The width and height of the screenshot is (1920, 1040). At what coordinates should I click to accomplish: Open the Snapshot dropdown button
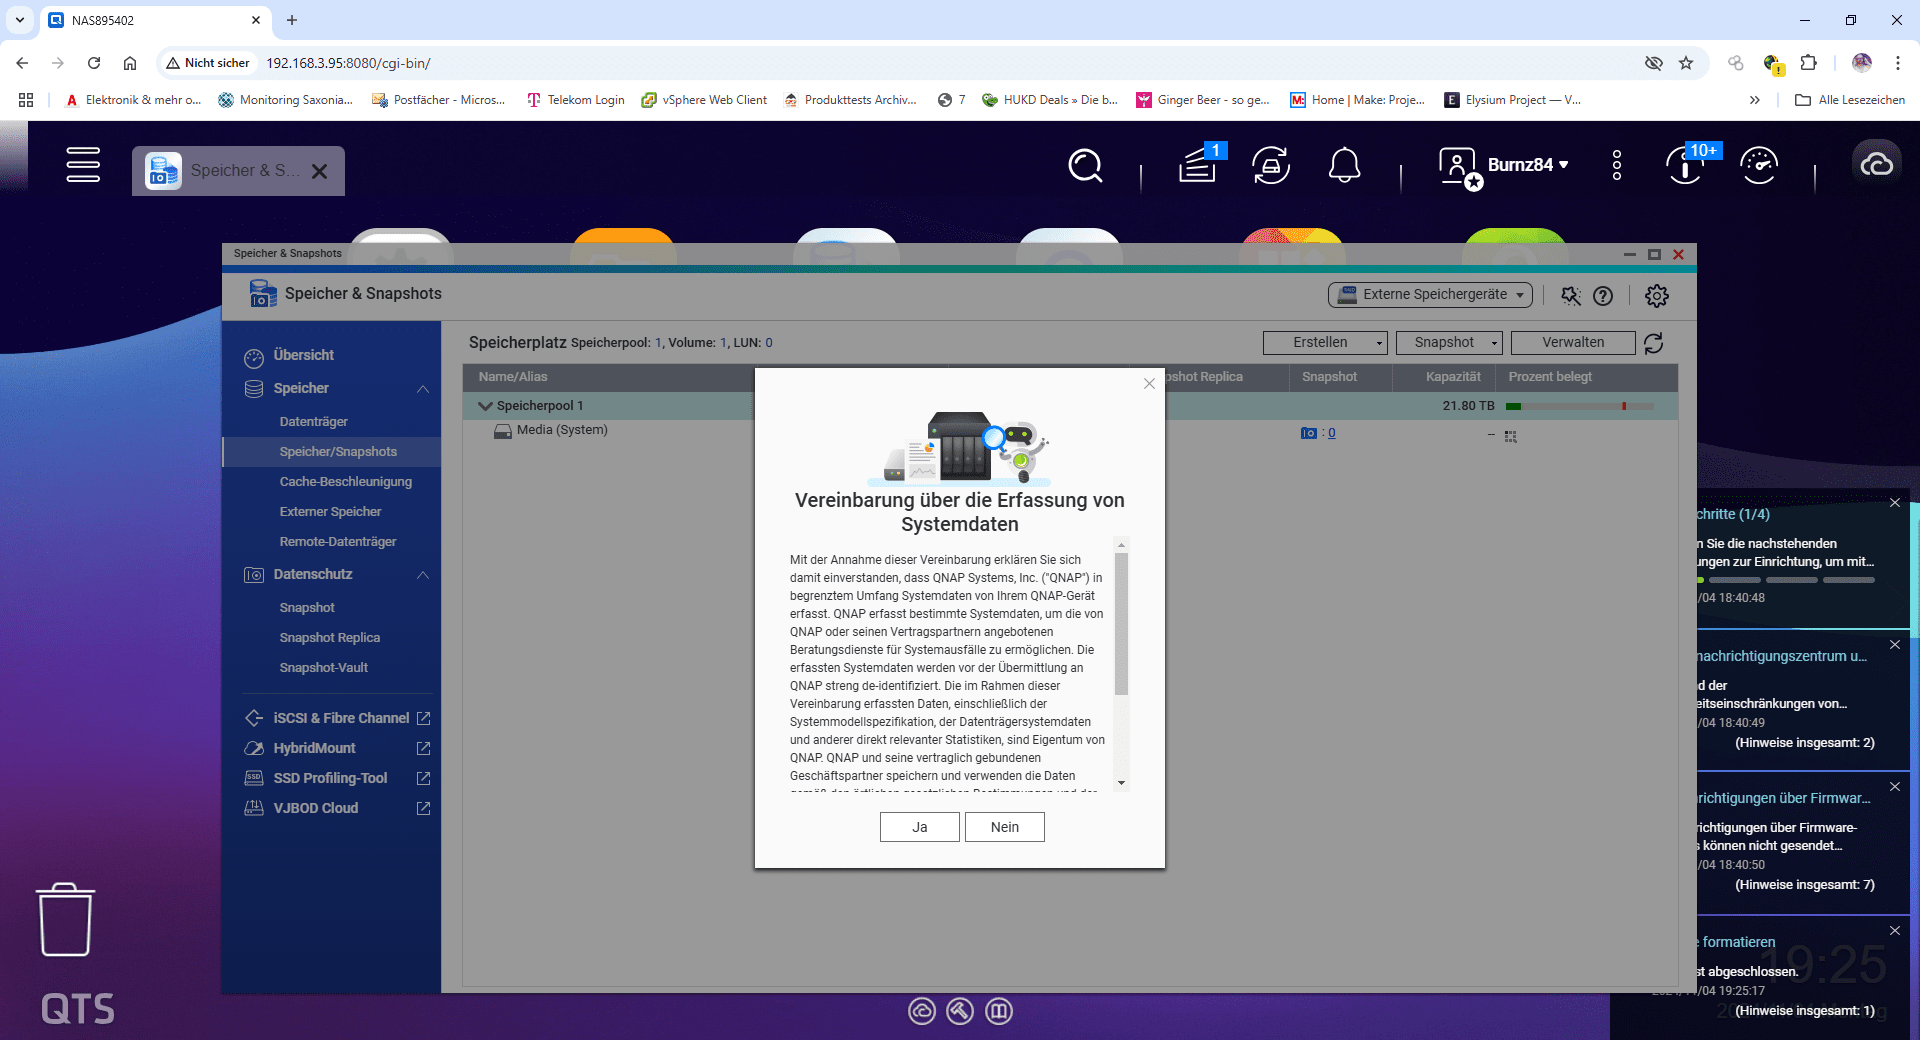point(1449,343)
